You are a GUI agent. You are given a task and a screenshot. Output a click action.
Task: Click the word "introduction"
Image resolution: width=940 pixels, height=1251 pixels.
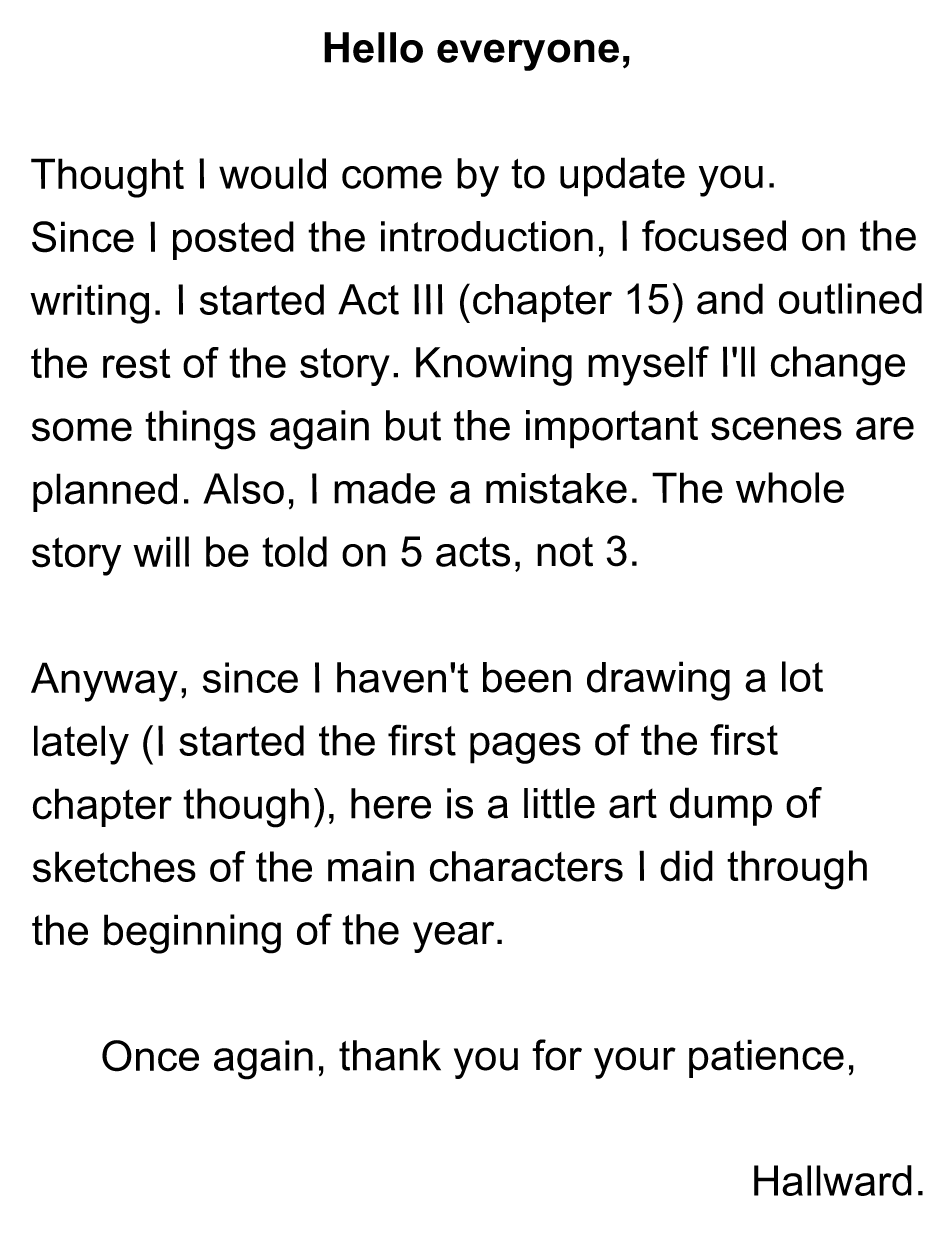pos(490,238)
